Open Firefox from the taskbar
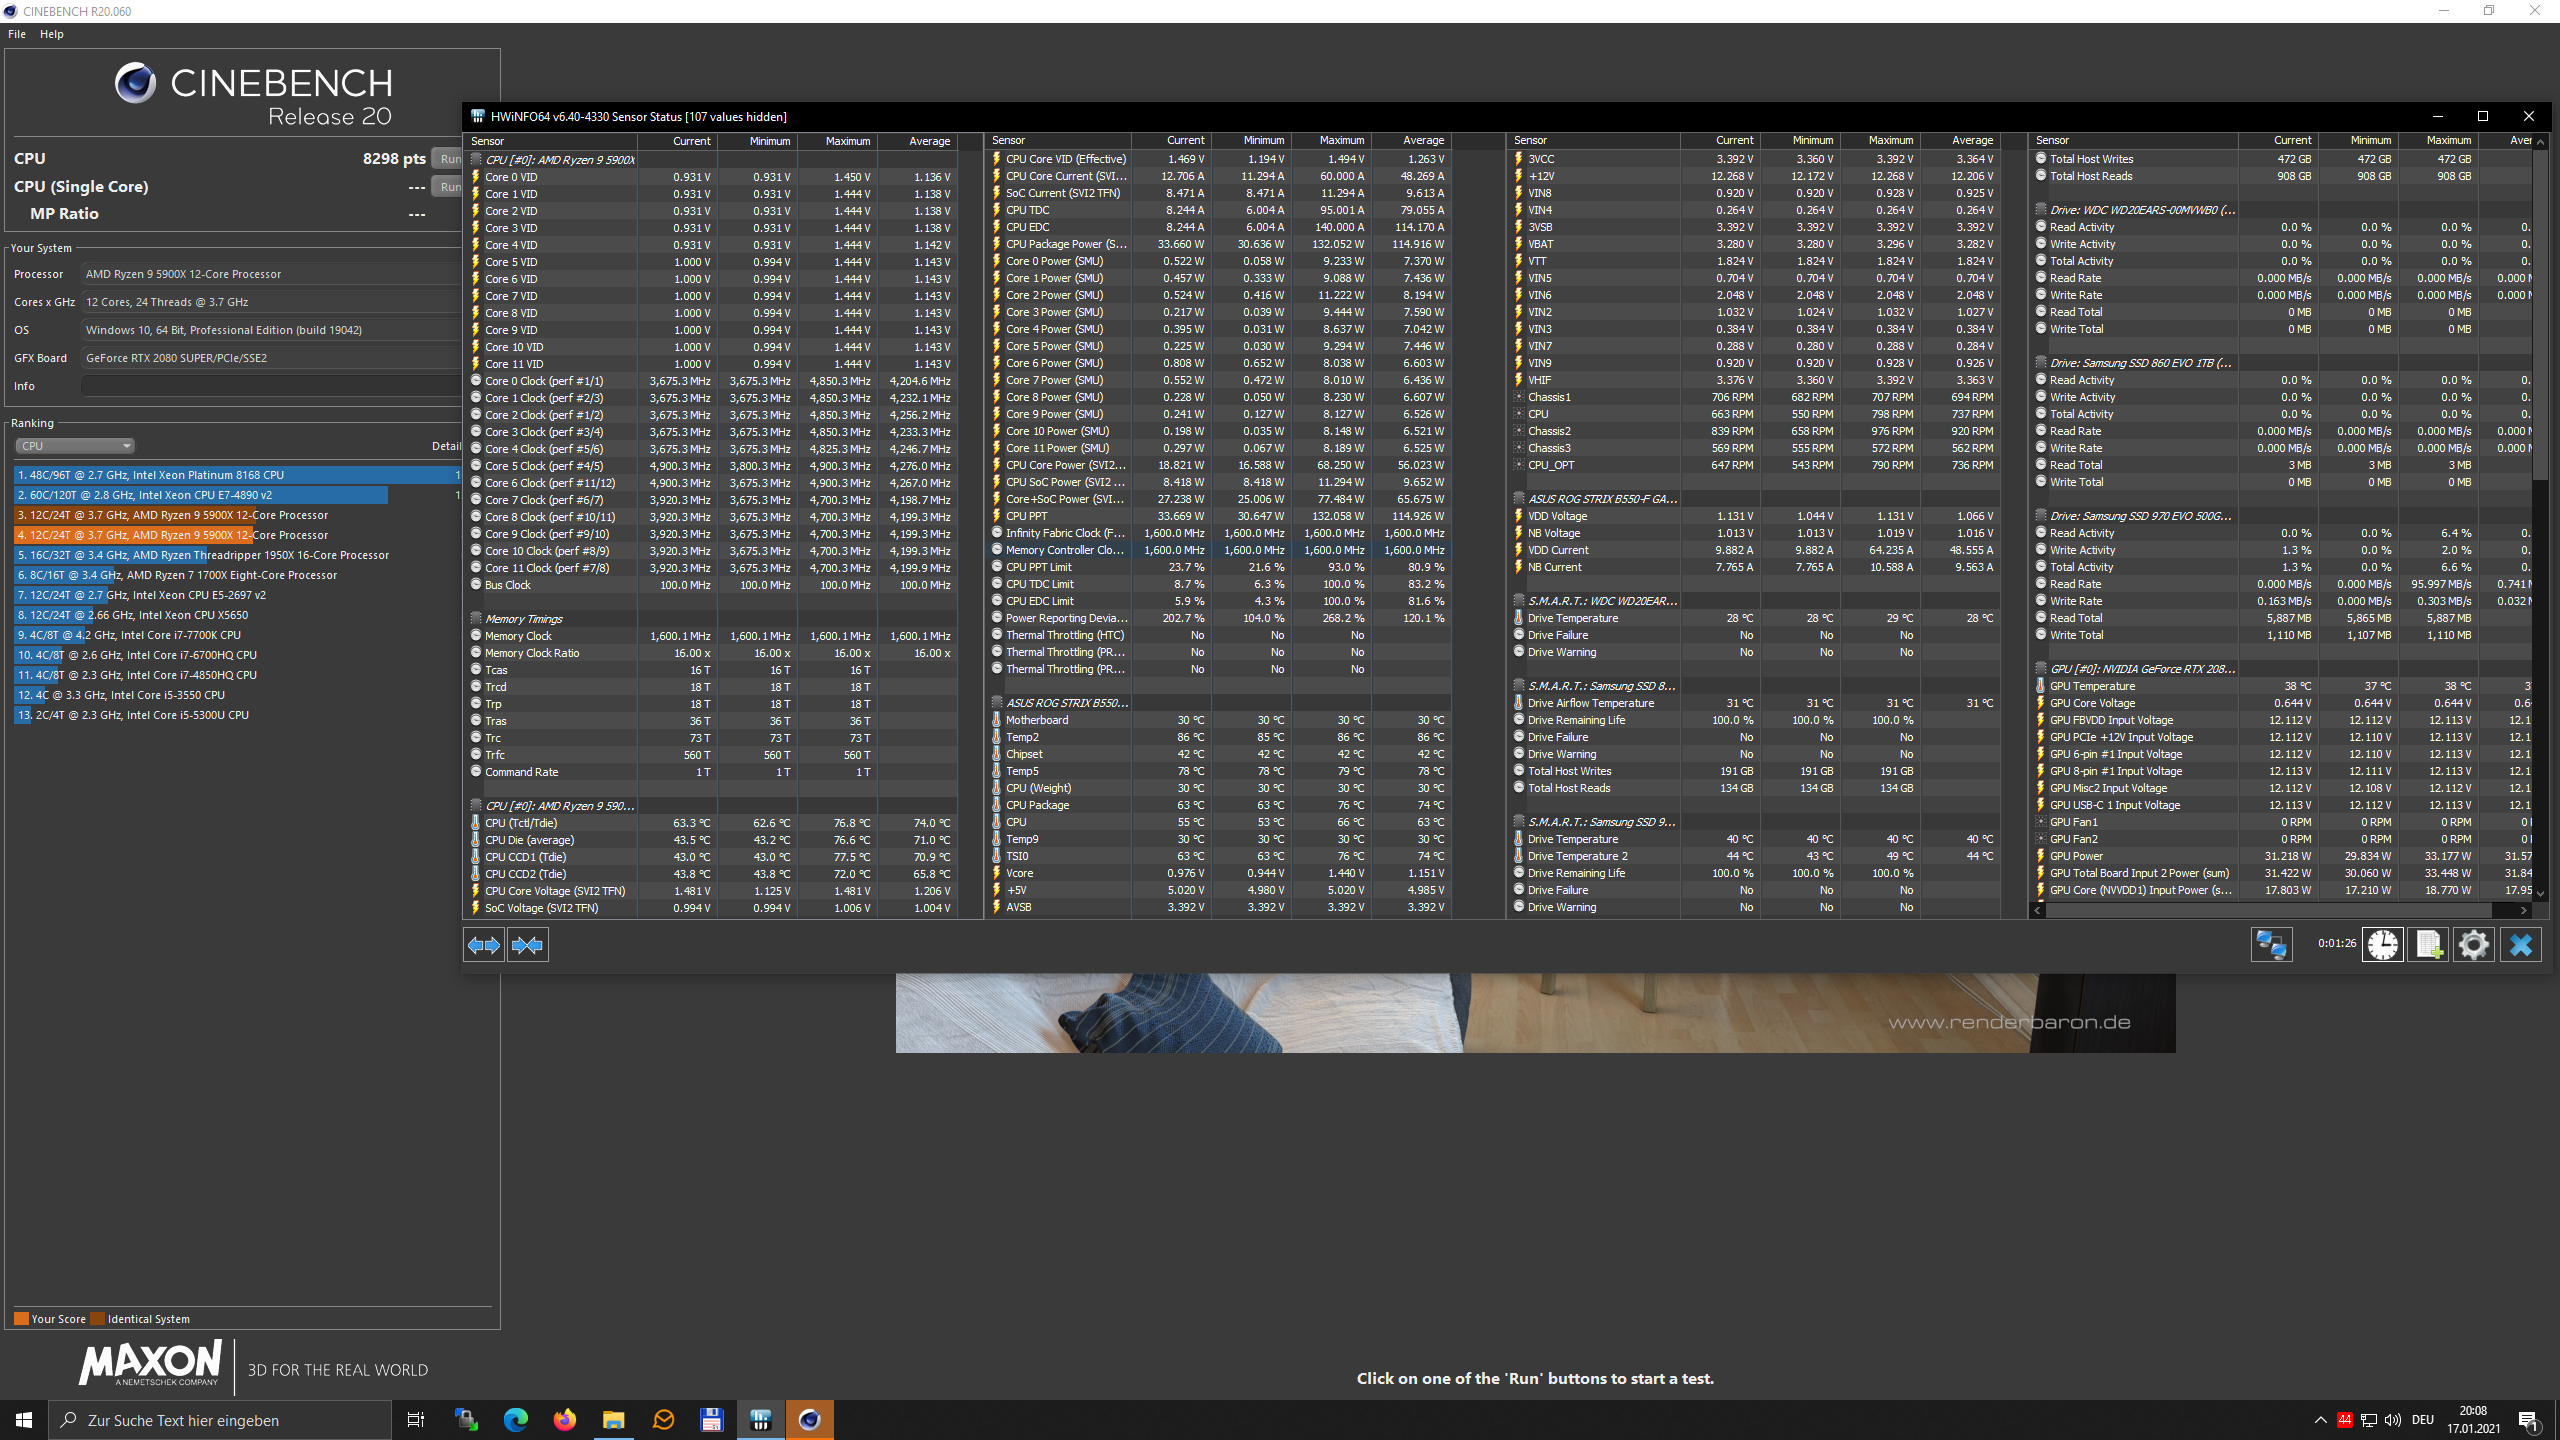This screenshot has width=2560, height=1440. pos(565,1420)
